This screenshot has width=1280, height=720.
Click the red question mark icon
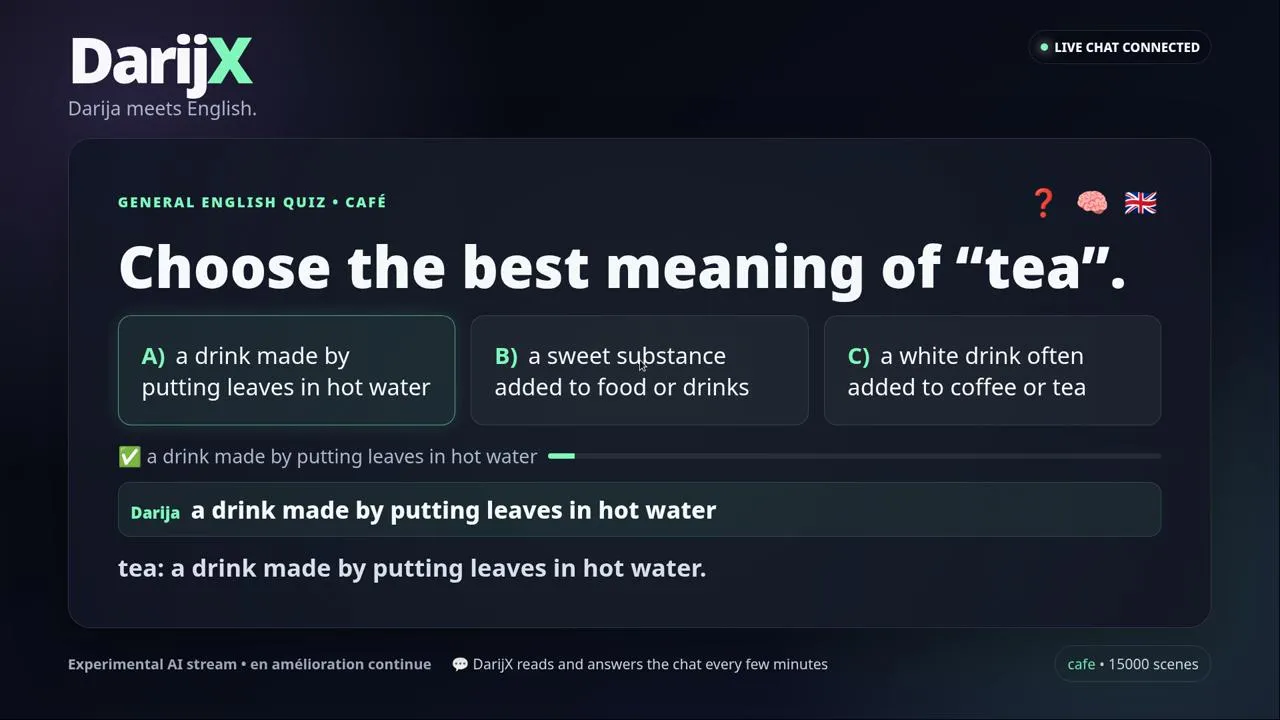(1043, 203)
